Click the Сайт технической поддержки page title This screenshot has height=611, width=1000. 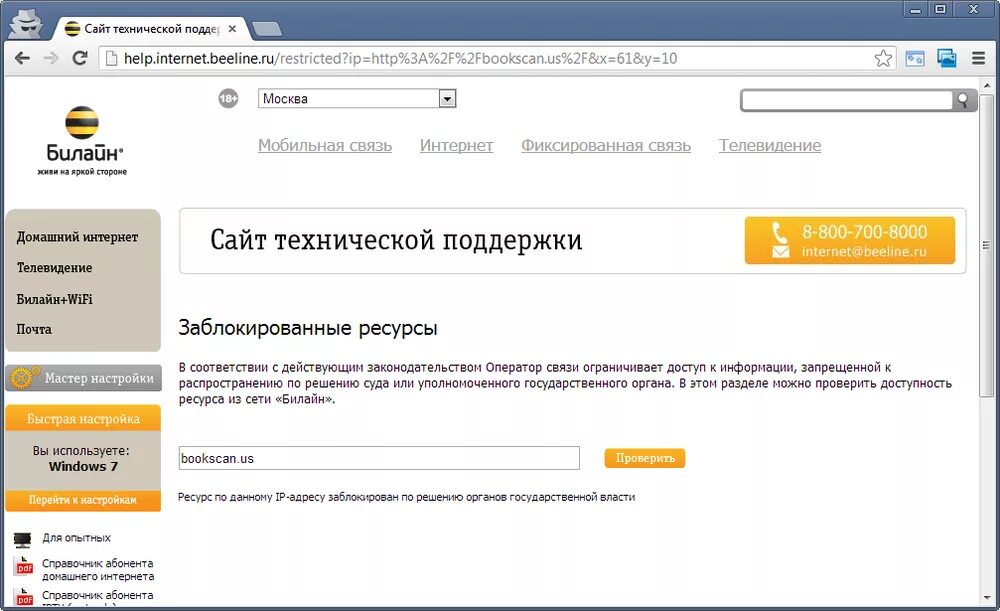tap(396, 240)
